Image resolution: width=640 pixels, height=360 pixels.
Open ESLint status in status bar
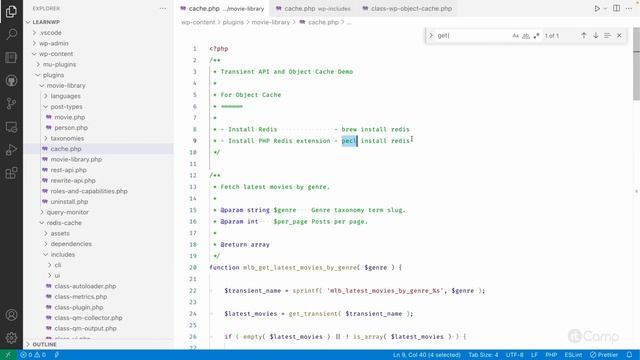pyautogui.click(x=573, y=355)
